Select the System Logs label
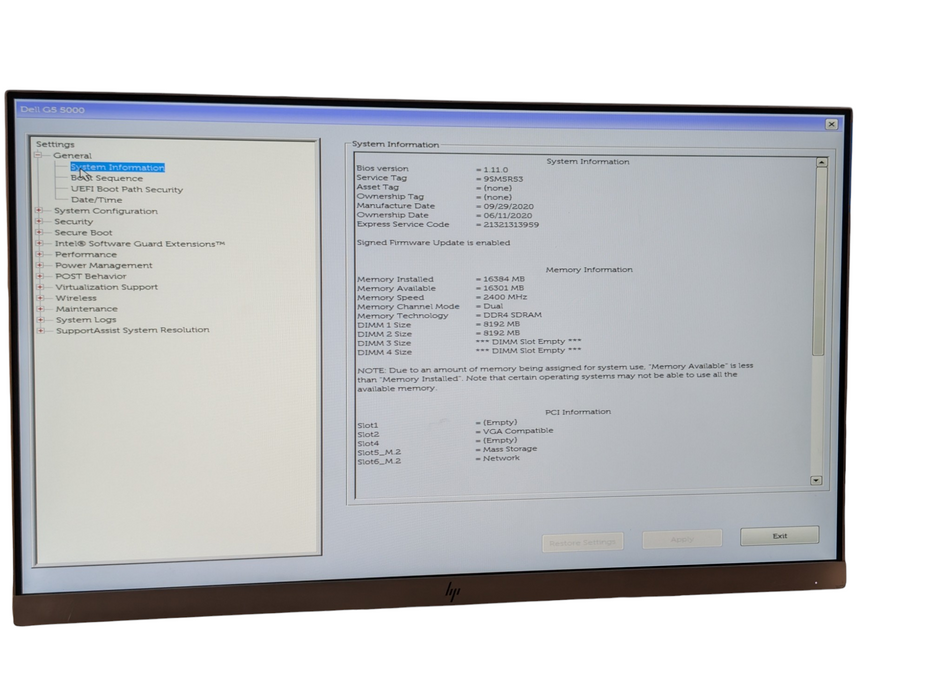The image size is (930, 700). point(86,319)
